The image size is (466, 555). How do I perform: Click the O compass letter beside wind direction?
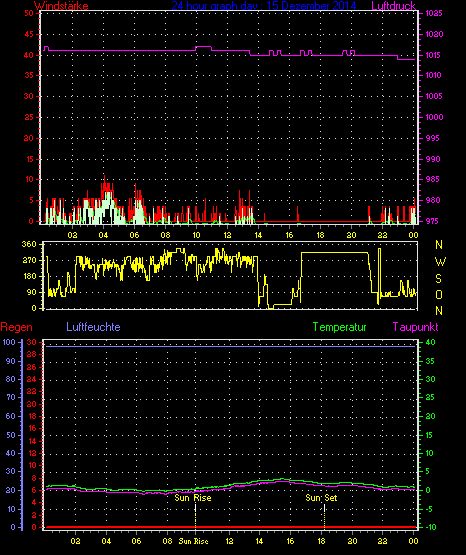[x=439, y=294]
